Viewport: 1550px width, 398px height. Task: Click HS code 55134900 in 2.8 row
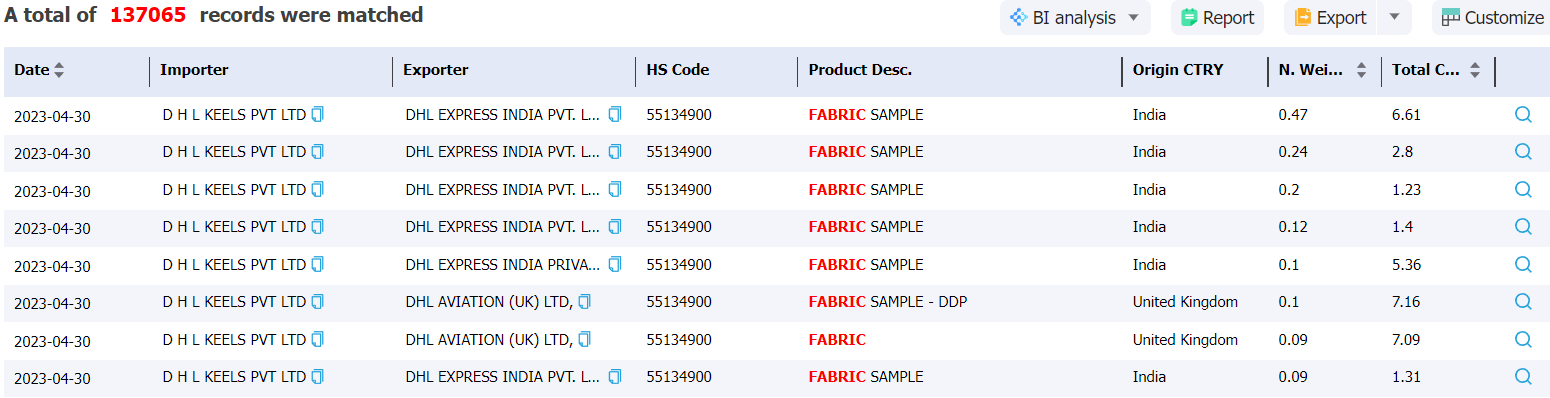(679, 152)
